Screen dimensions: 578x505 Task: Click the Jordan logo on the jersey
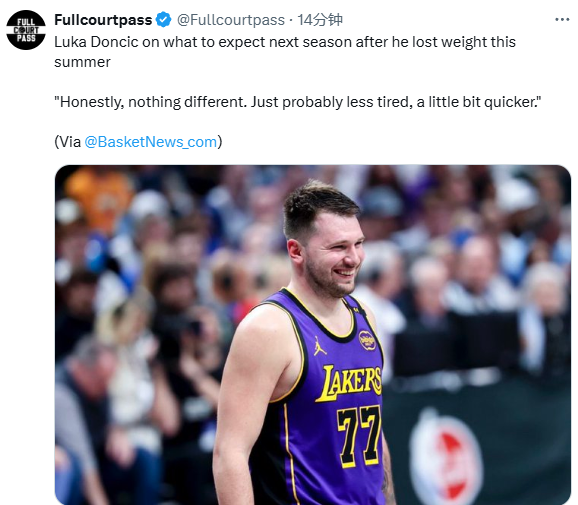[320, 346]
